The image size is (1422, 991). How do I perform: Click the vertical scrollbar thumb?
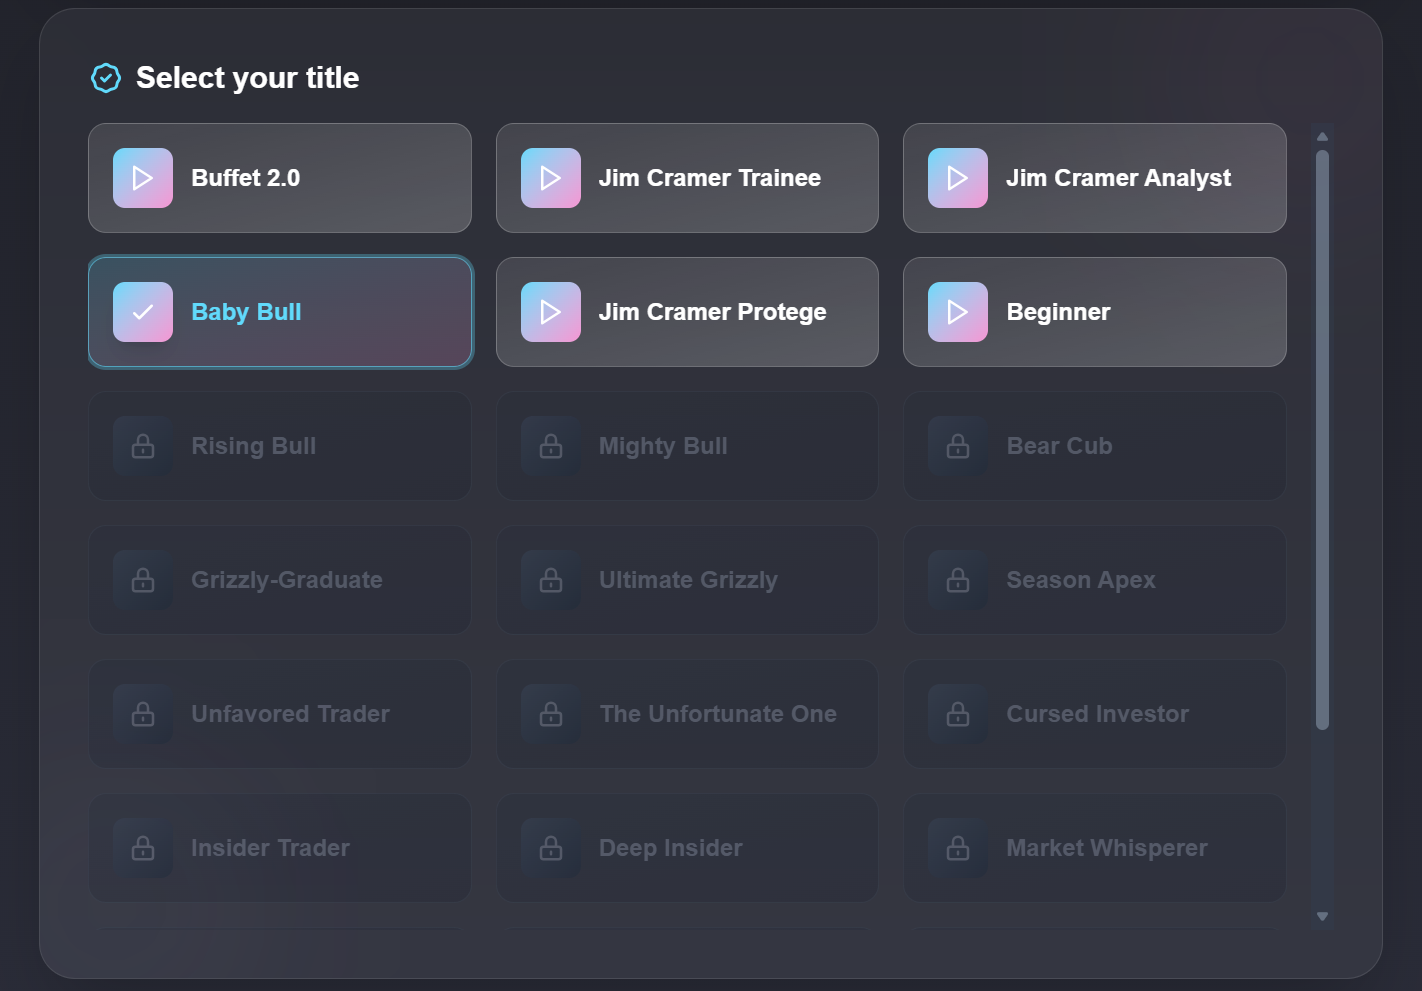click(1322, 440)
